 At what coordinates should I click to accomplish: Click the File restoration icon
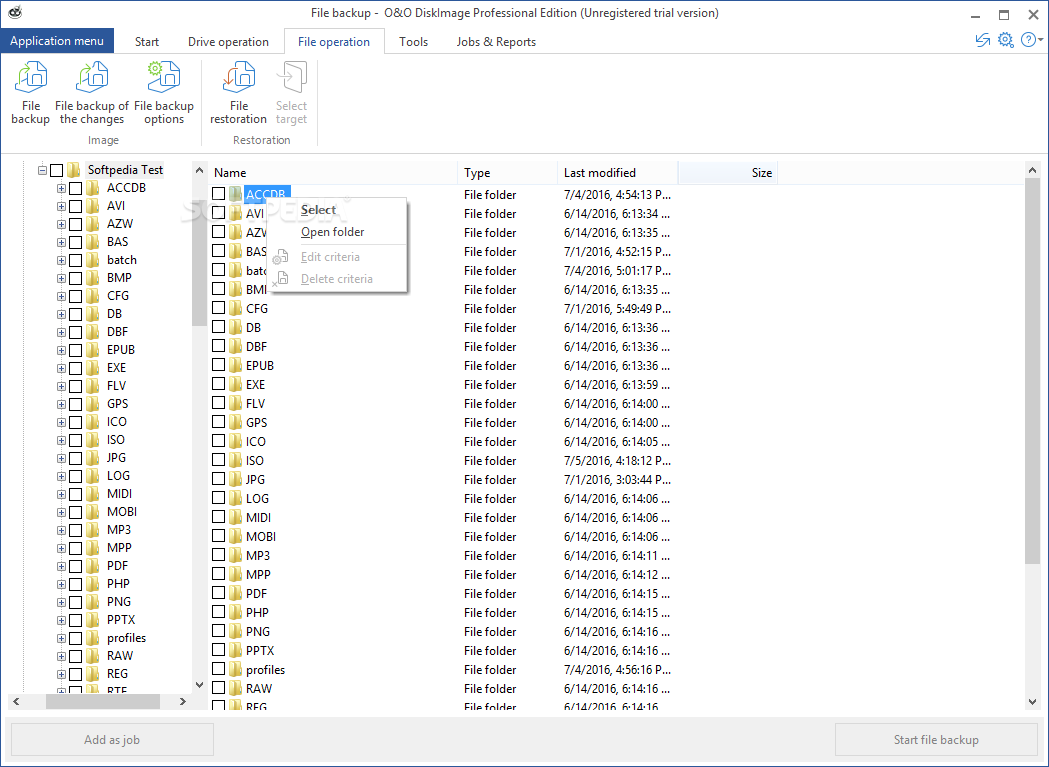pyautogui.click(x=239, y=77)
